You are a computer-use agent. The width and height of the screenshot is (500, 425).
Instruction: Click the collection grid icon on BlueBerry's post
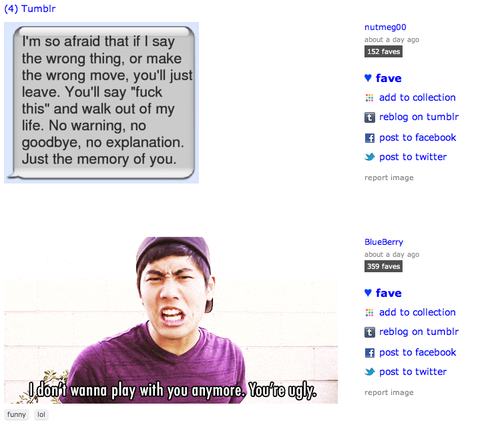[369, 313]
